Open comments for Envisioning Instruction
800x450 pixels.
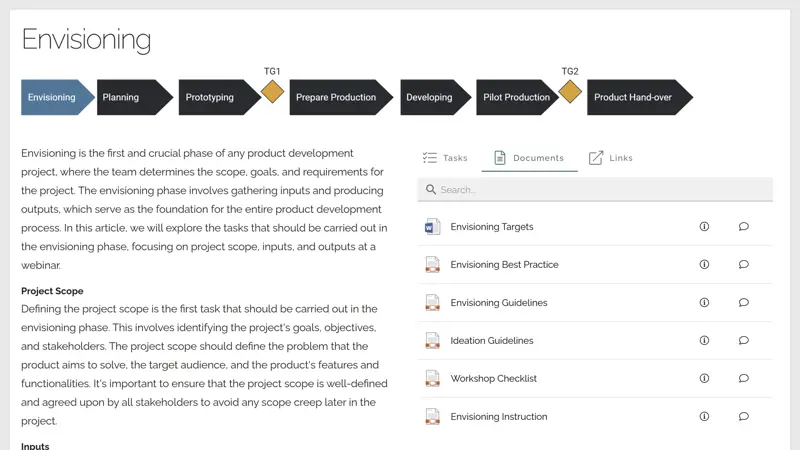coord(743,416)
